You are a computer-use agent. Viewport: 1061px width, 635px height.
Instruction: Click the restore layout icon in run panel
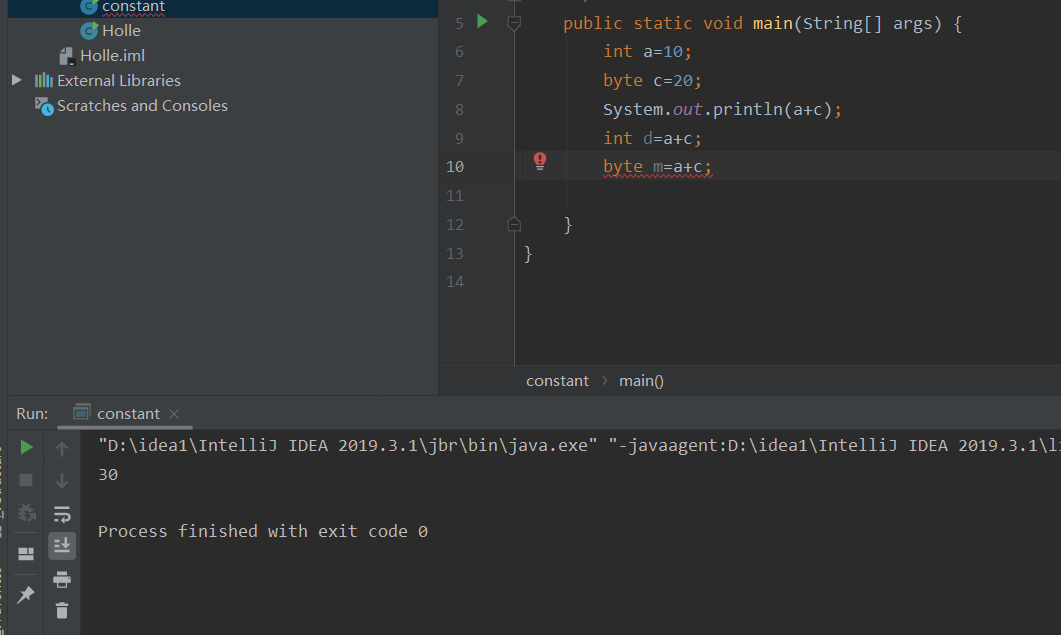(x=26, y=554)
